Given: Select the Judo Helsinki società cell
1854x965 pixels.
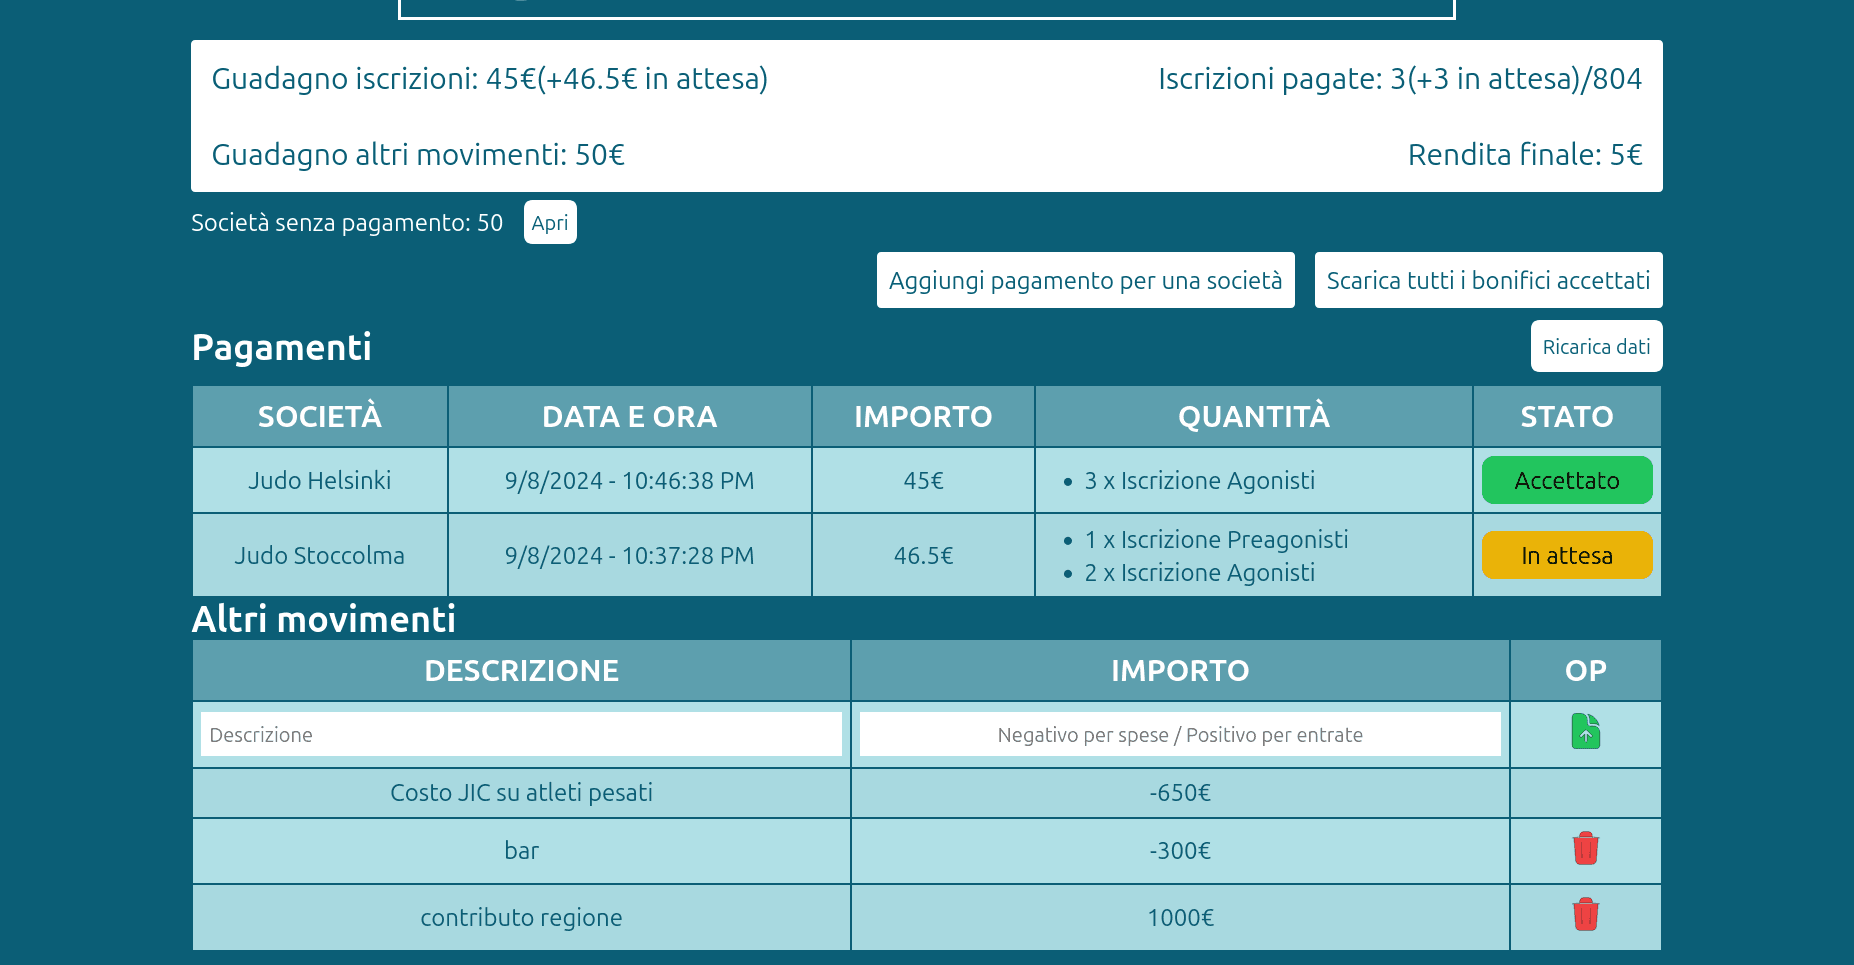Looking at the screenshot, I should click(319, 481).
